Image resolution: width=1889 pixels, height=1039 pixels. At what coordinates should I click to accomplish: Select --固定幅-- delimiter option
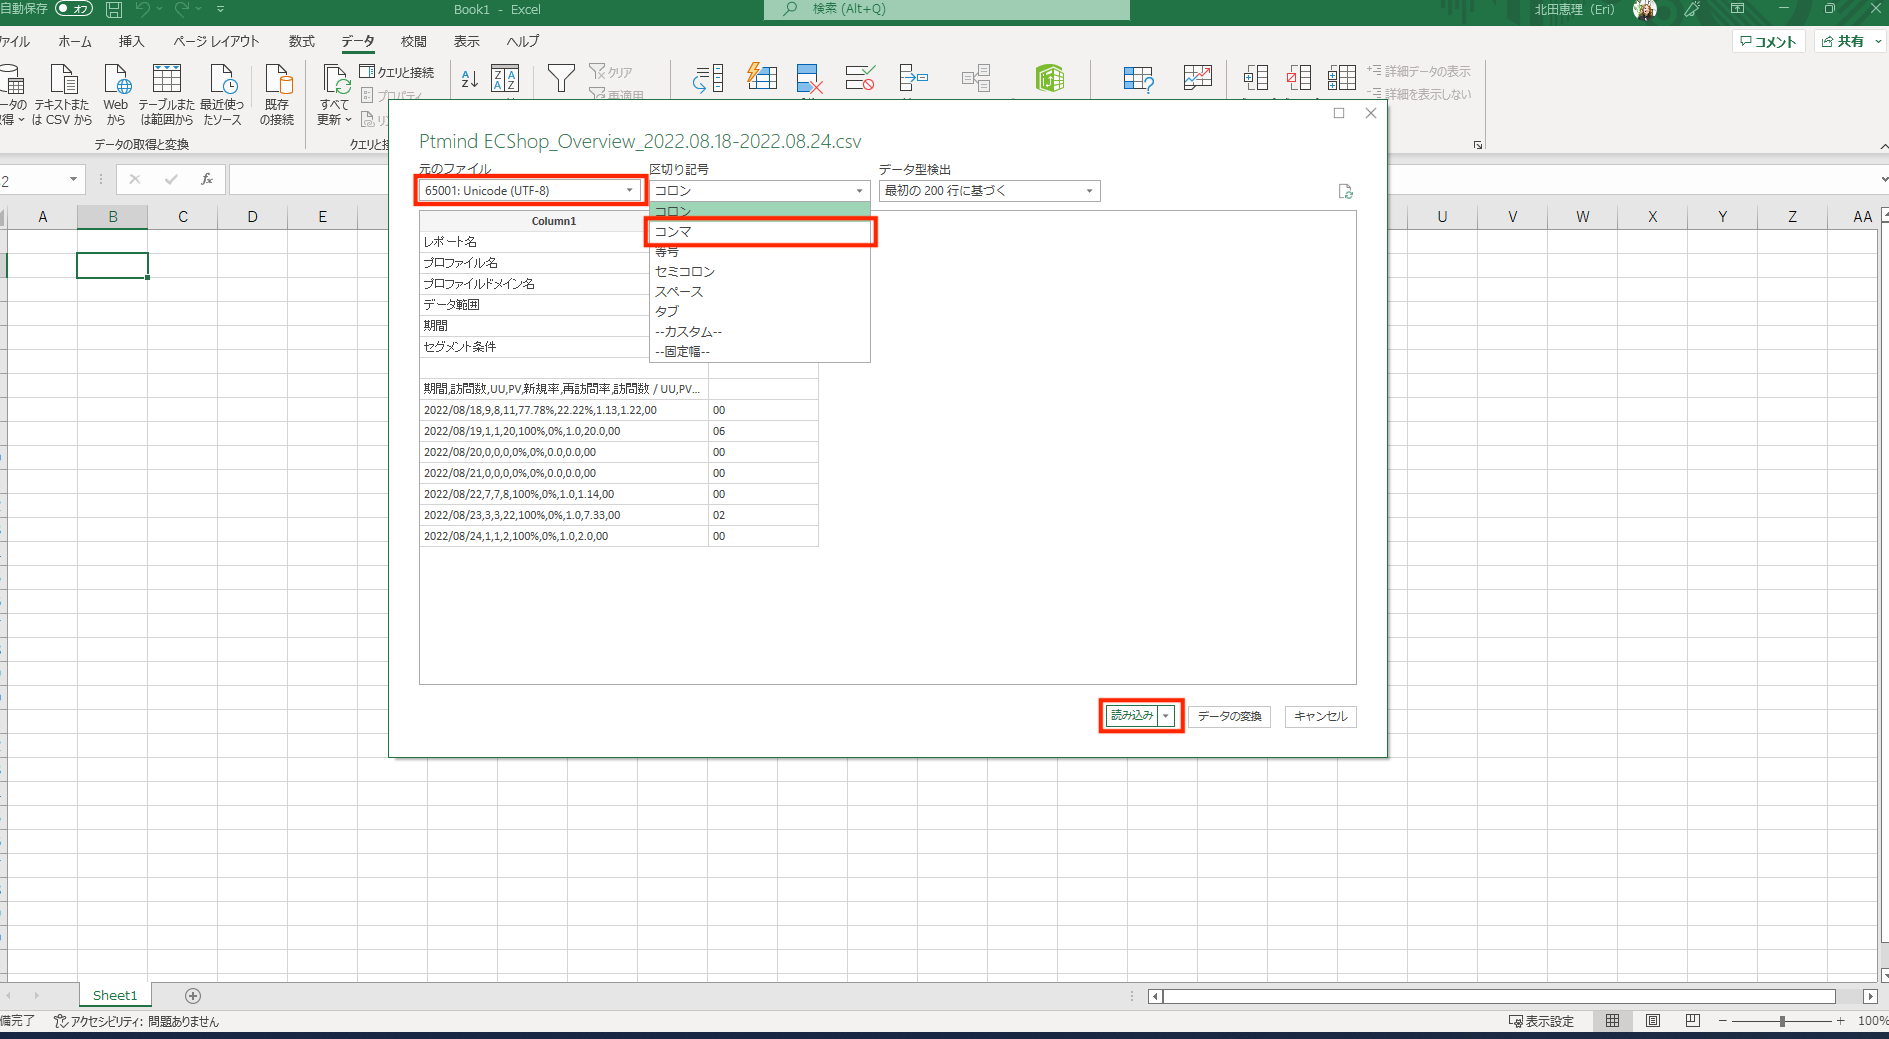coord(759,352)
